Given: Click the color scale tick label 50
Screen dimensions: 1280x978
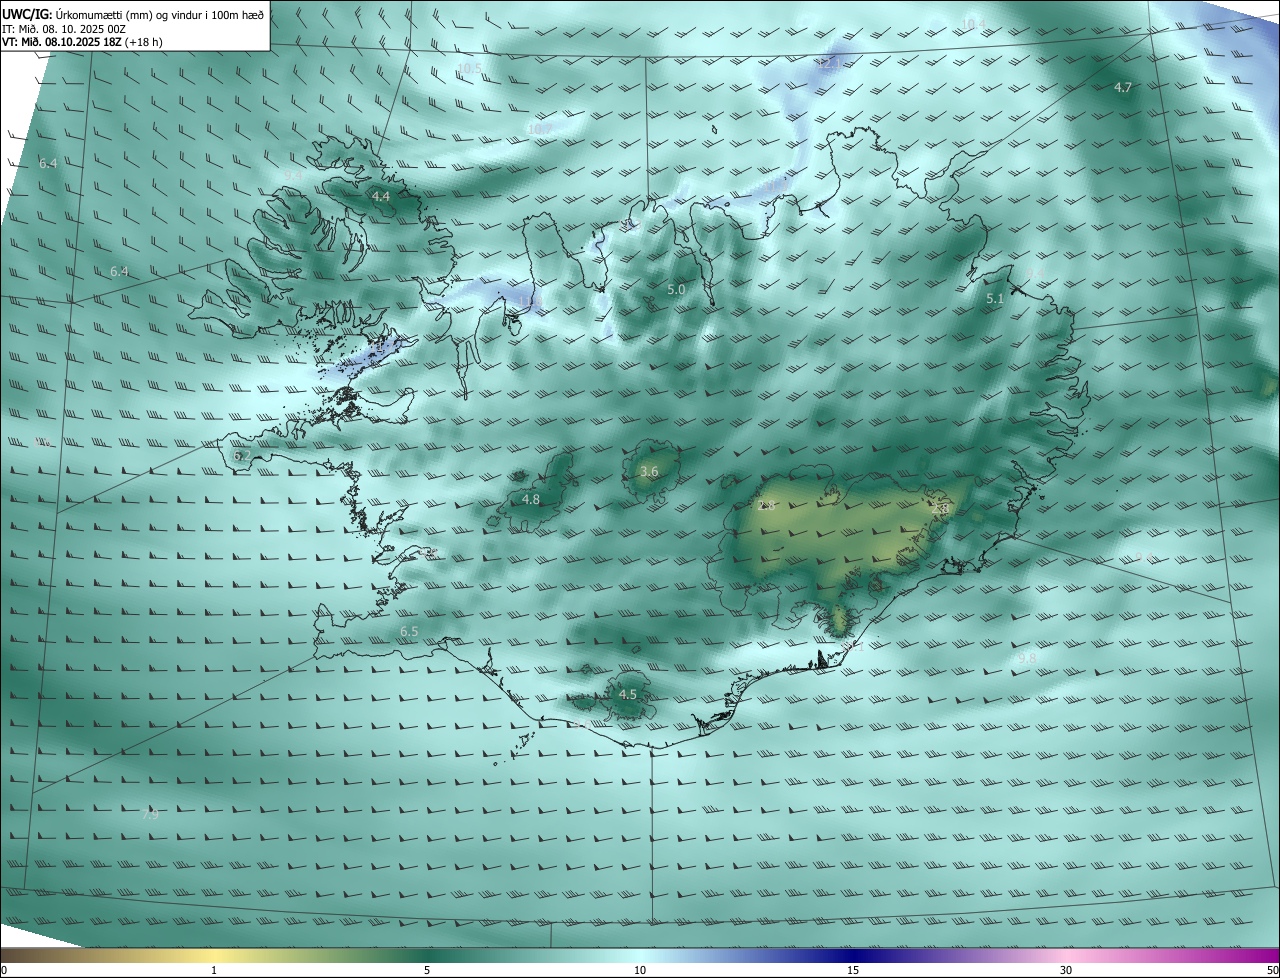Looking at the screenshot, I should pyautogui.click(x=1272, y=970).
